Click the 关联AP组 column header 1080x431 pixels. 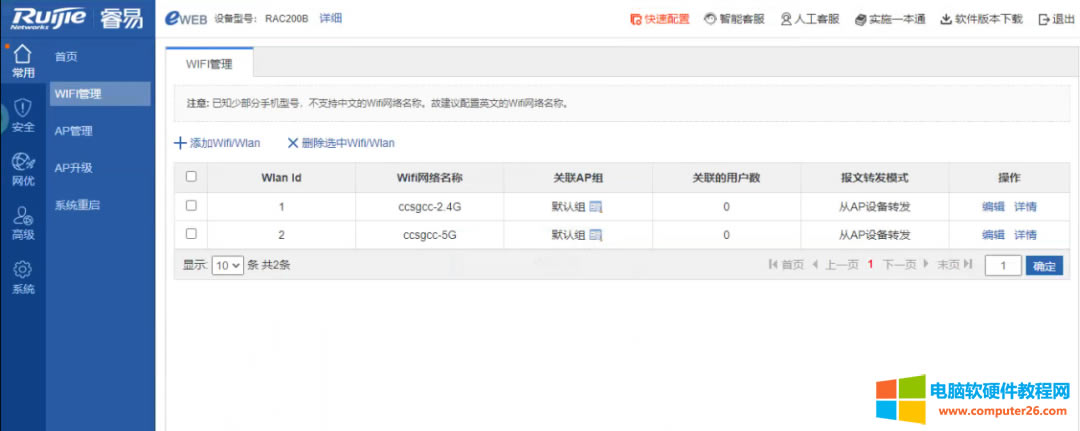point(579,178)
